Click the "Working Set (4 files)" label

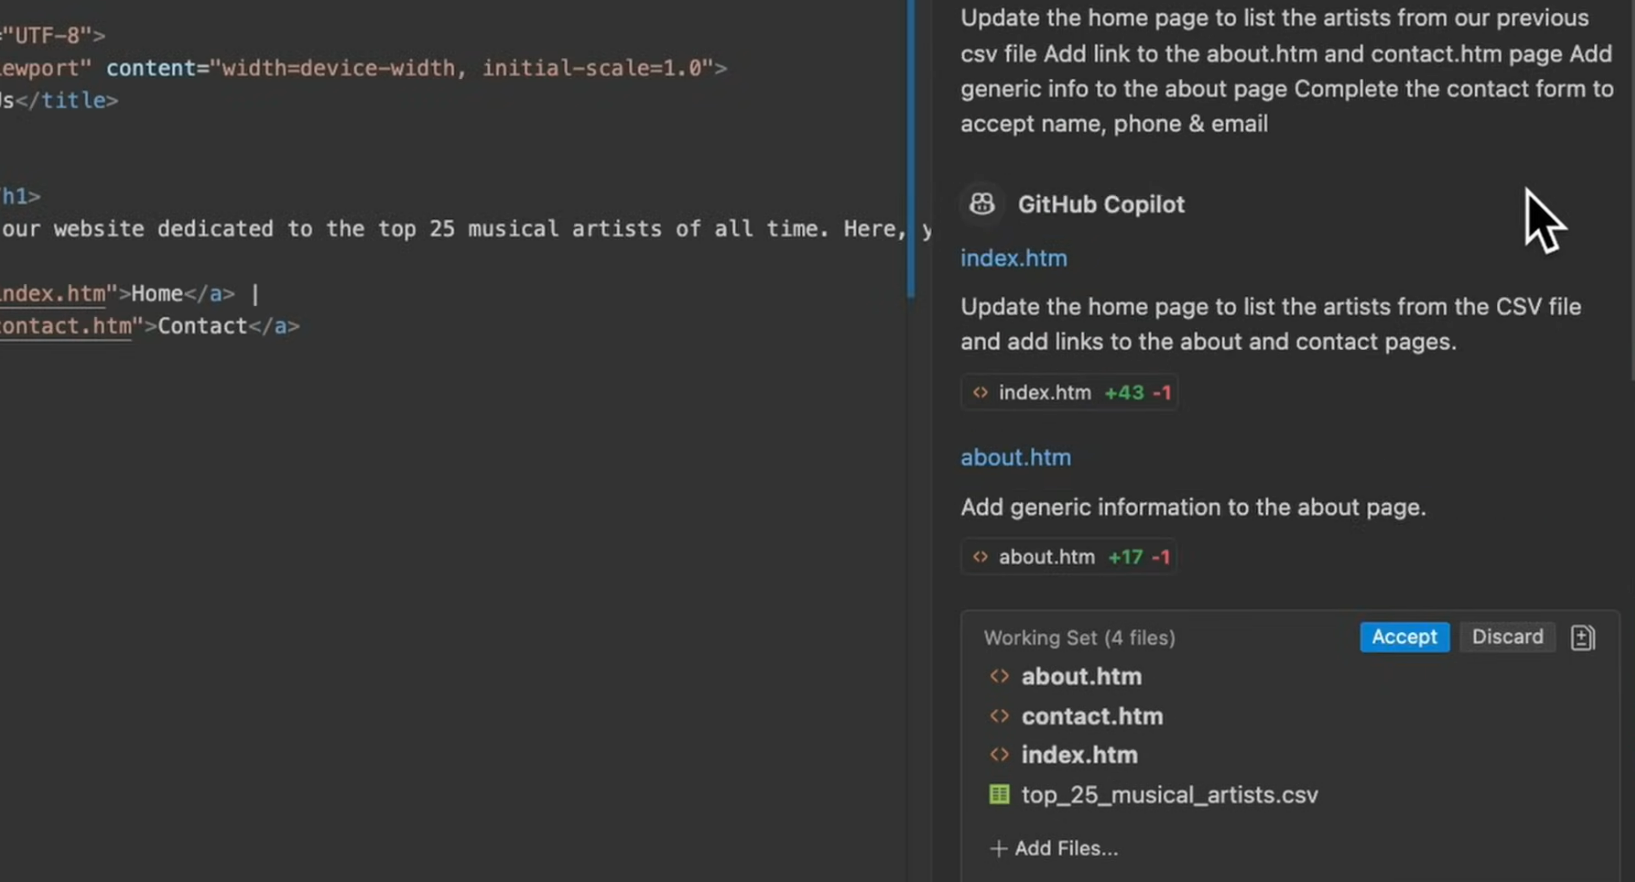point(1079,638)
